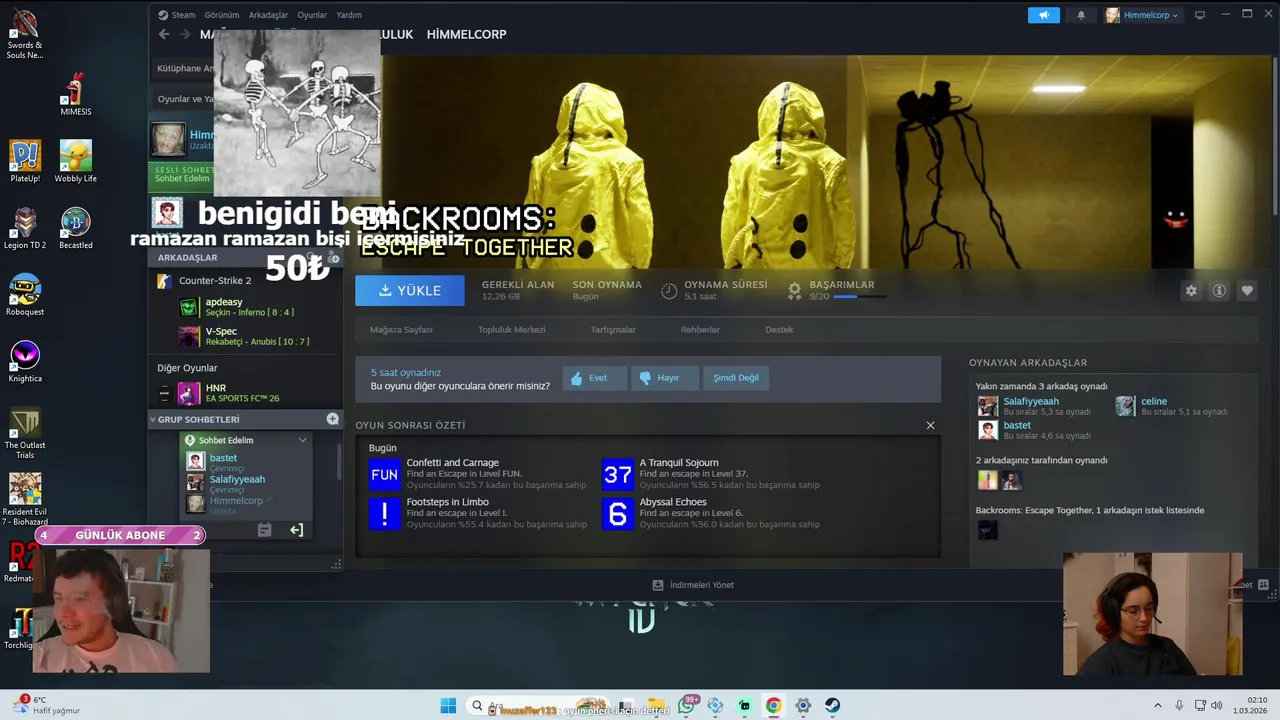Screen dimensions: 1280x720
Task: Open the Yardım menu
Action: [349, 15]
